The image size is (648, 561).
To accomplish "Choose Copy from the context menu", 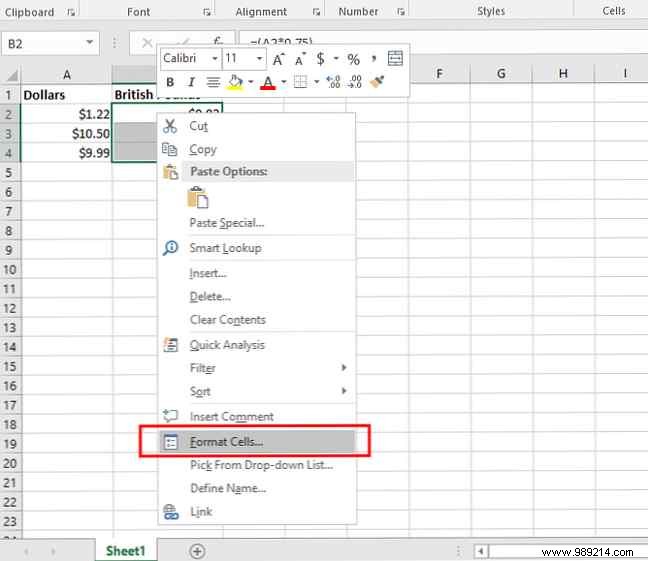I will 257,149.
